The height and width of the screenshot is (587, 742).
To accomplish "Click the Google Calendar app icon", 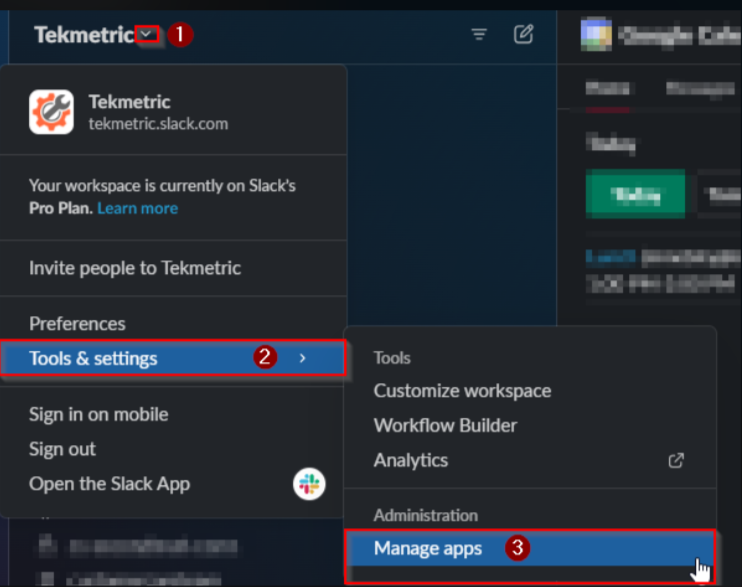I will (x=596, y=34).
